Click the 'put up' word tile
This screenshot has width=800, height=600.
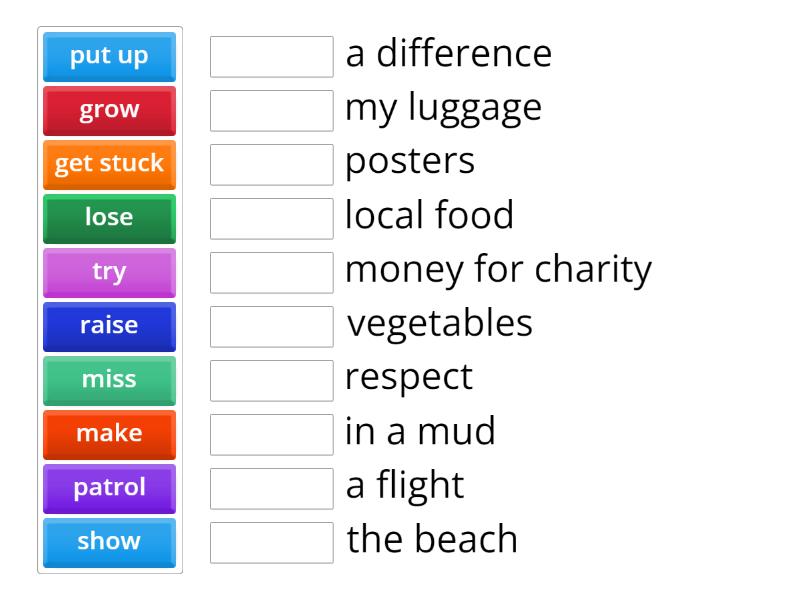pyautogui.click(x=109, y=57)
